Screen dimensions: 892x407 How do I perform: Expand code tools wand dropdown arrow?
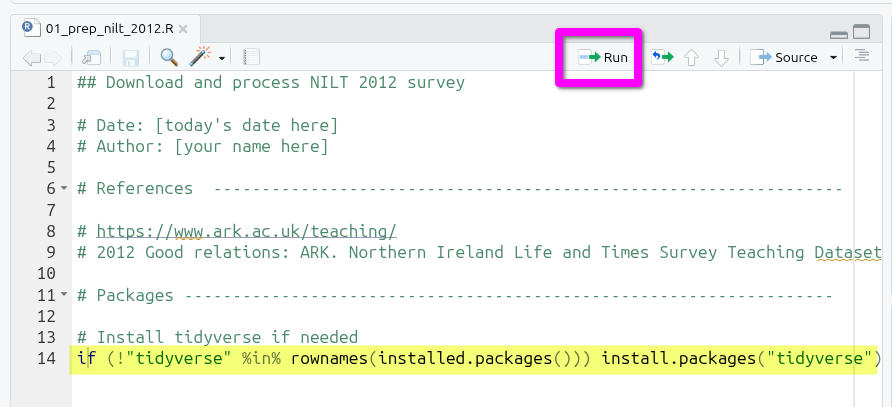pyautogui.click(x=221, y=59)
